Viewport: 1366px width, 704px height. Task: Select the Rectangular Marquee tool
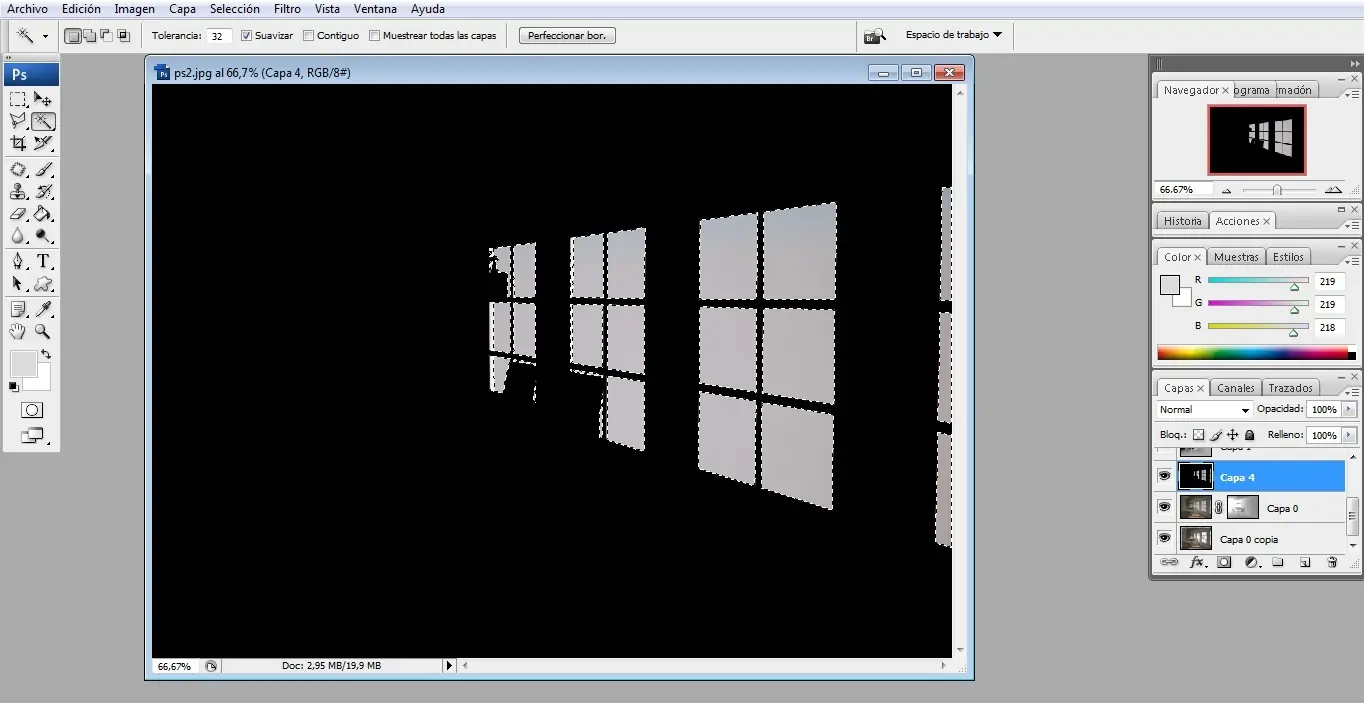18,99
